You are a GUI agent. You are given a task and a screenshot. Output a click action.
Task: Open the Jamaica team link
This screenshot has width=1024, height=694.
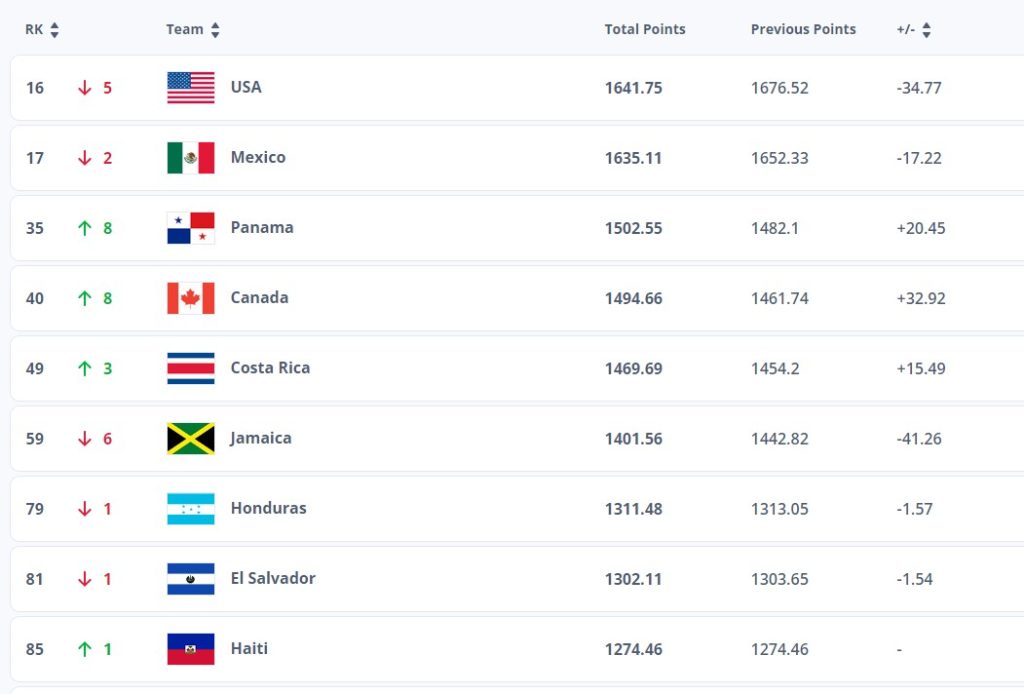261,438
